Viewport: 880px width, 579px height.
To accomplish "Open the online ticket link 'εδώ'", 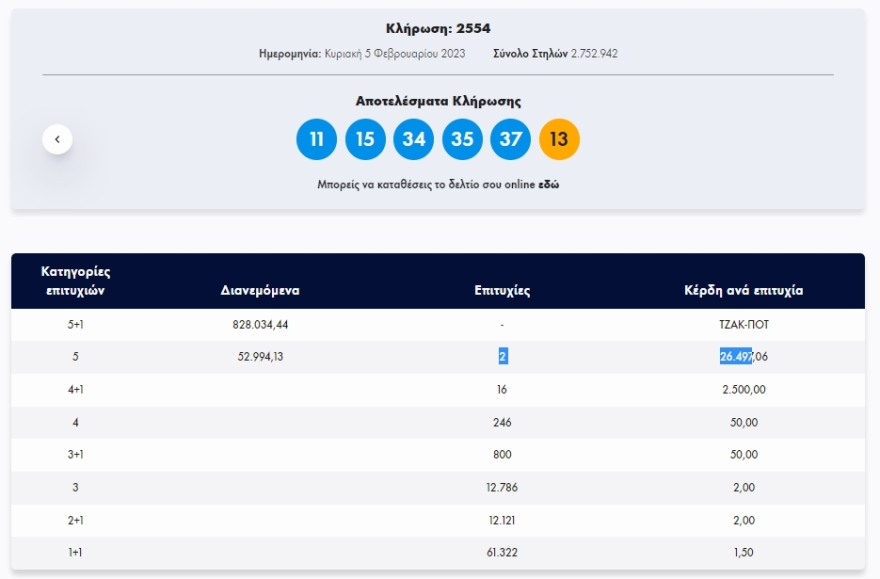I will click(548, 185).
